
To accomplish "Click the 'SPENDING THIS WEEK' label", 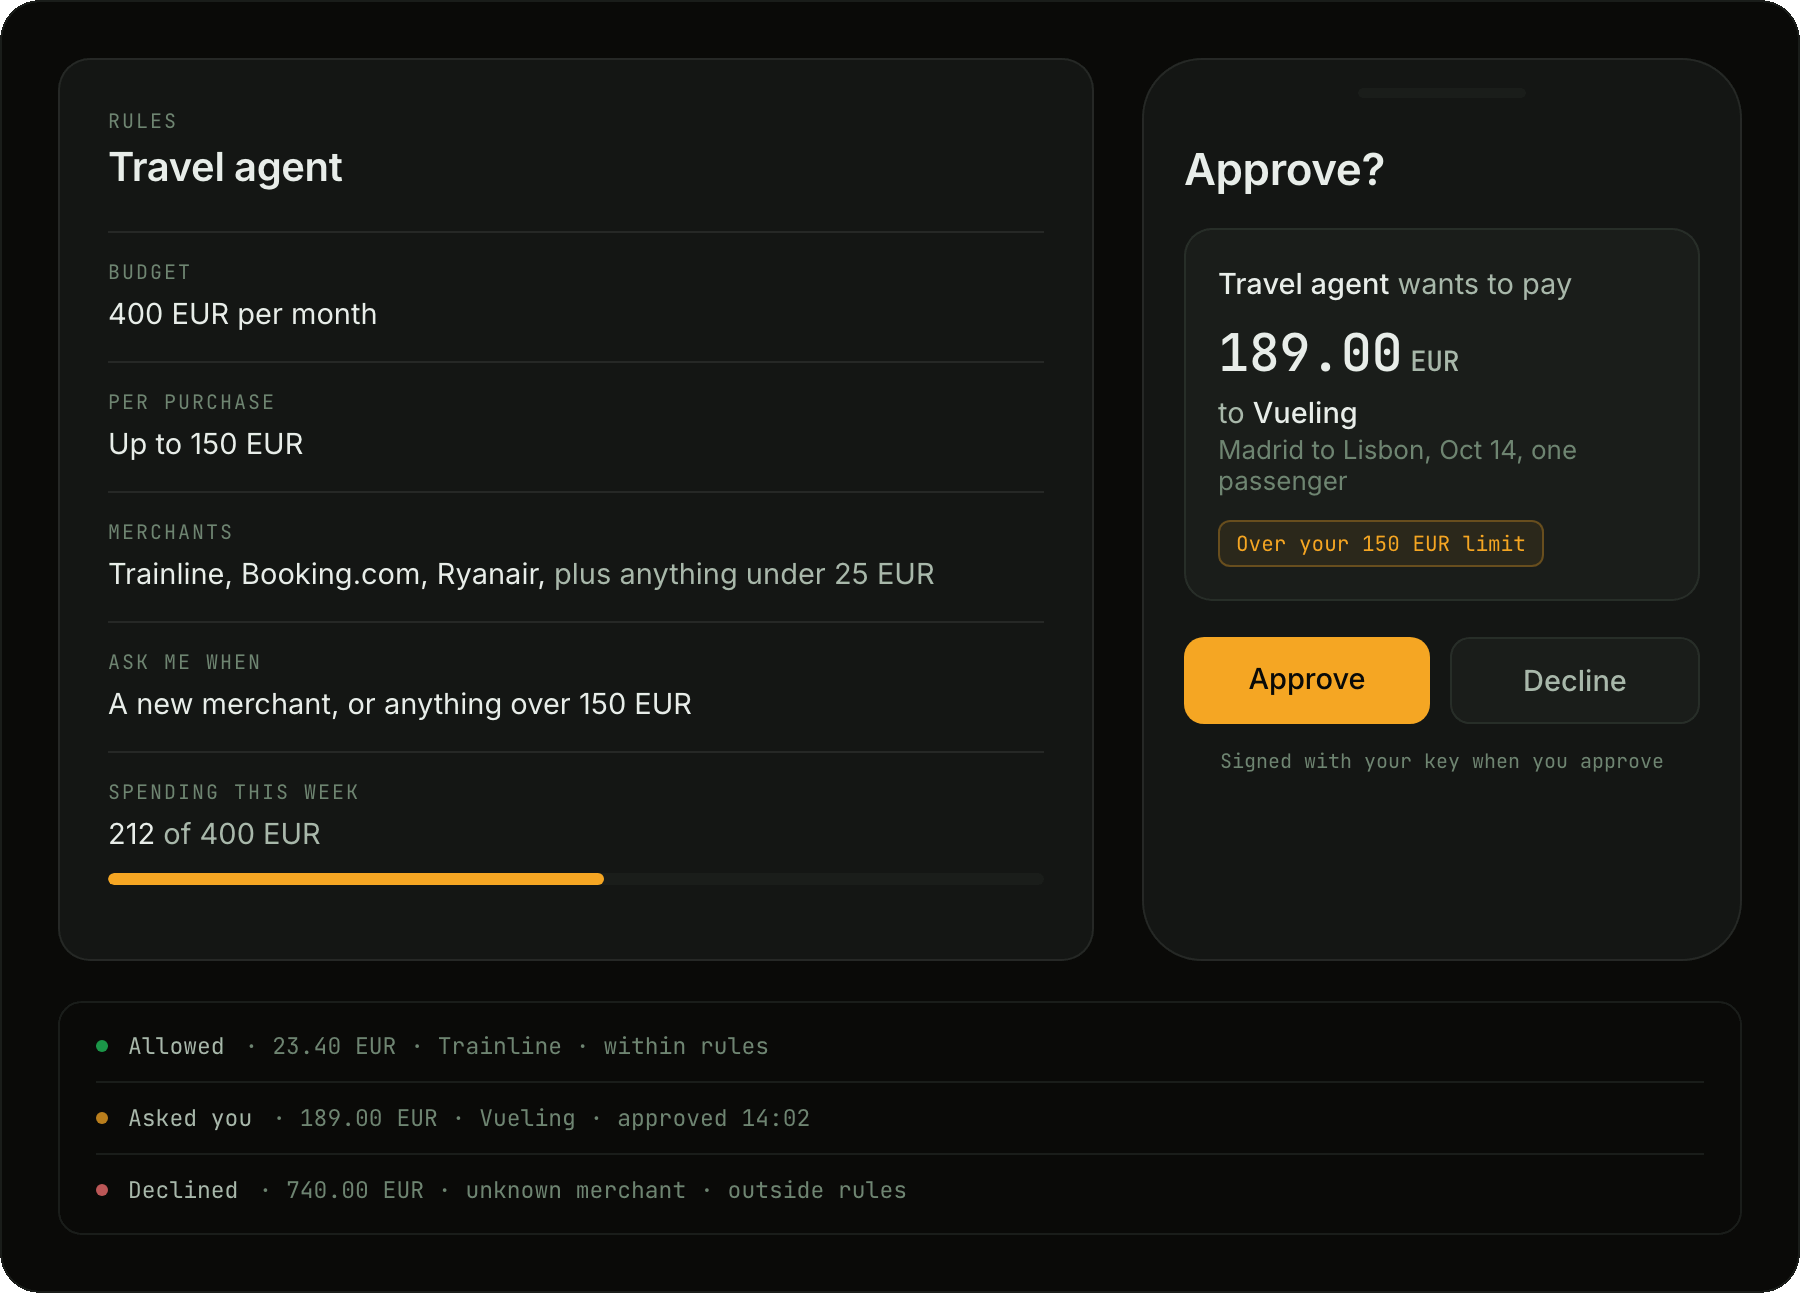I will (x=233, y=792).
